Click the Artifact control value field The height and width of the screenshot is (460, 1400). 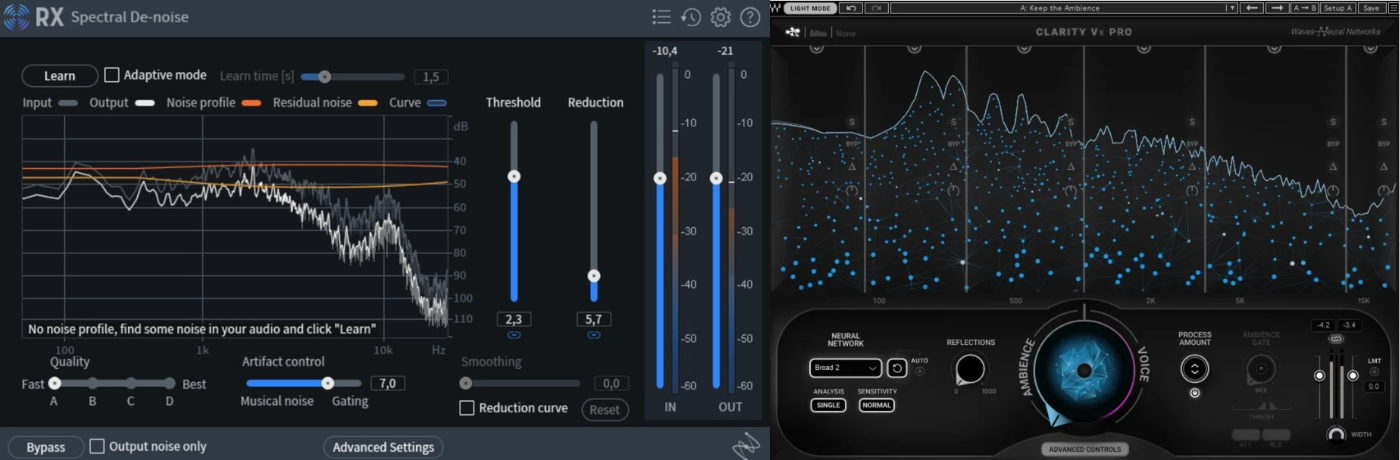[388, 383]
